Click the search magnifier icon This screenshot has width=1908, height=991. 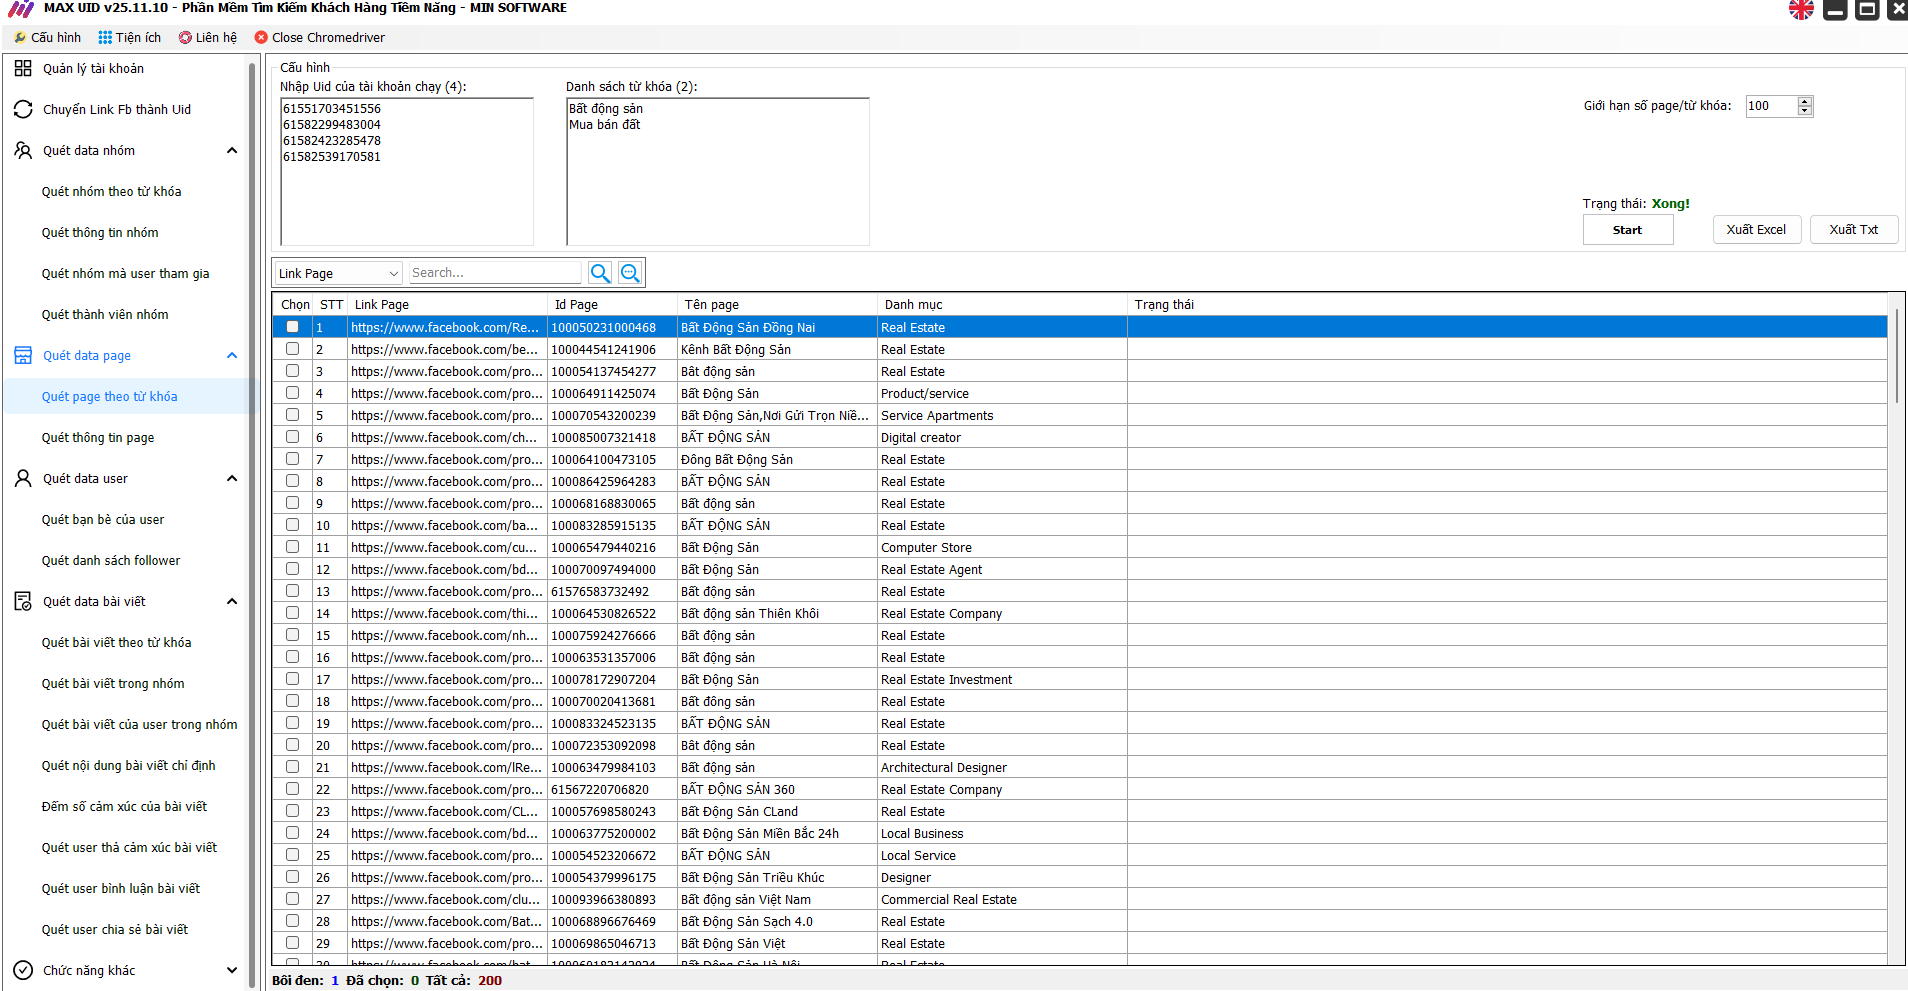pos(600,273)
